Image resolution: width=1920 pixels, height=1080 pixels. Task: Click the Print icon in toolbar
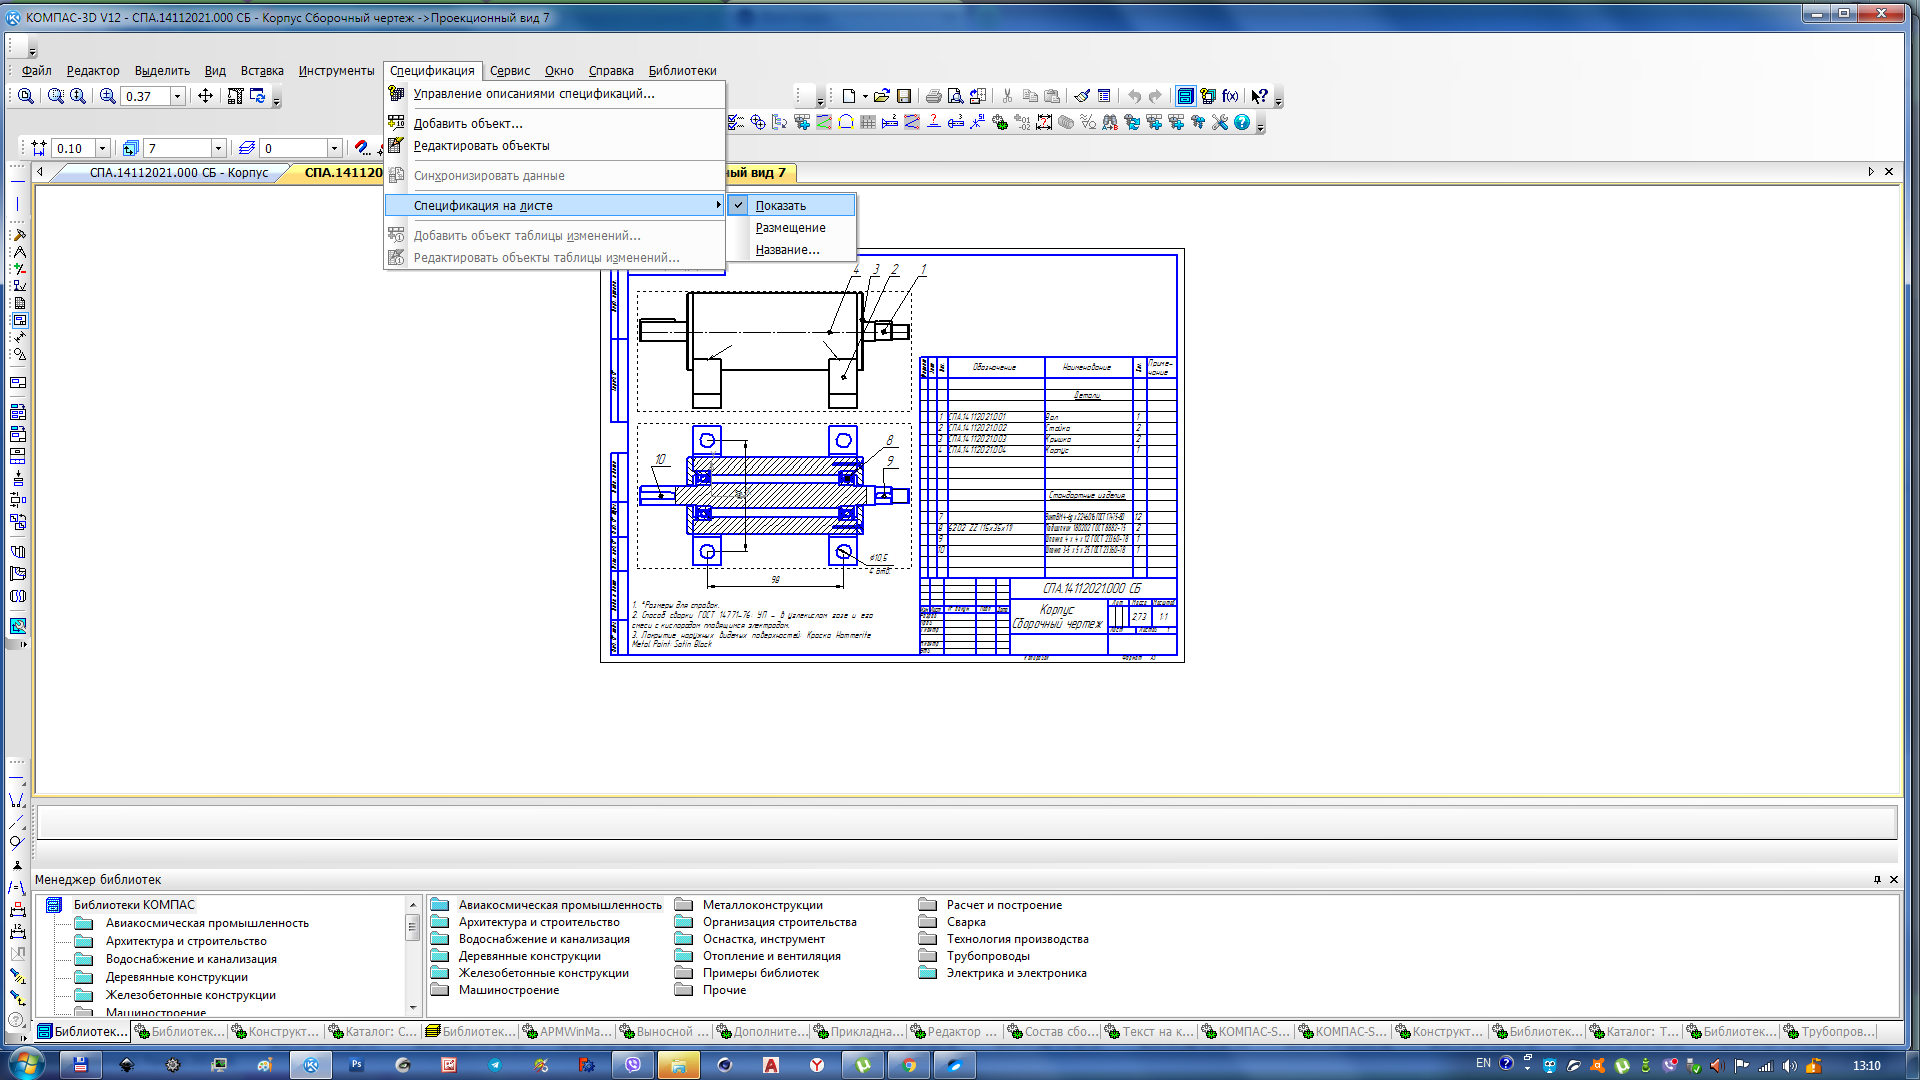[x=933, y=96]
